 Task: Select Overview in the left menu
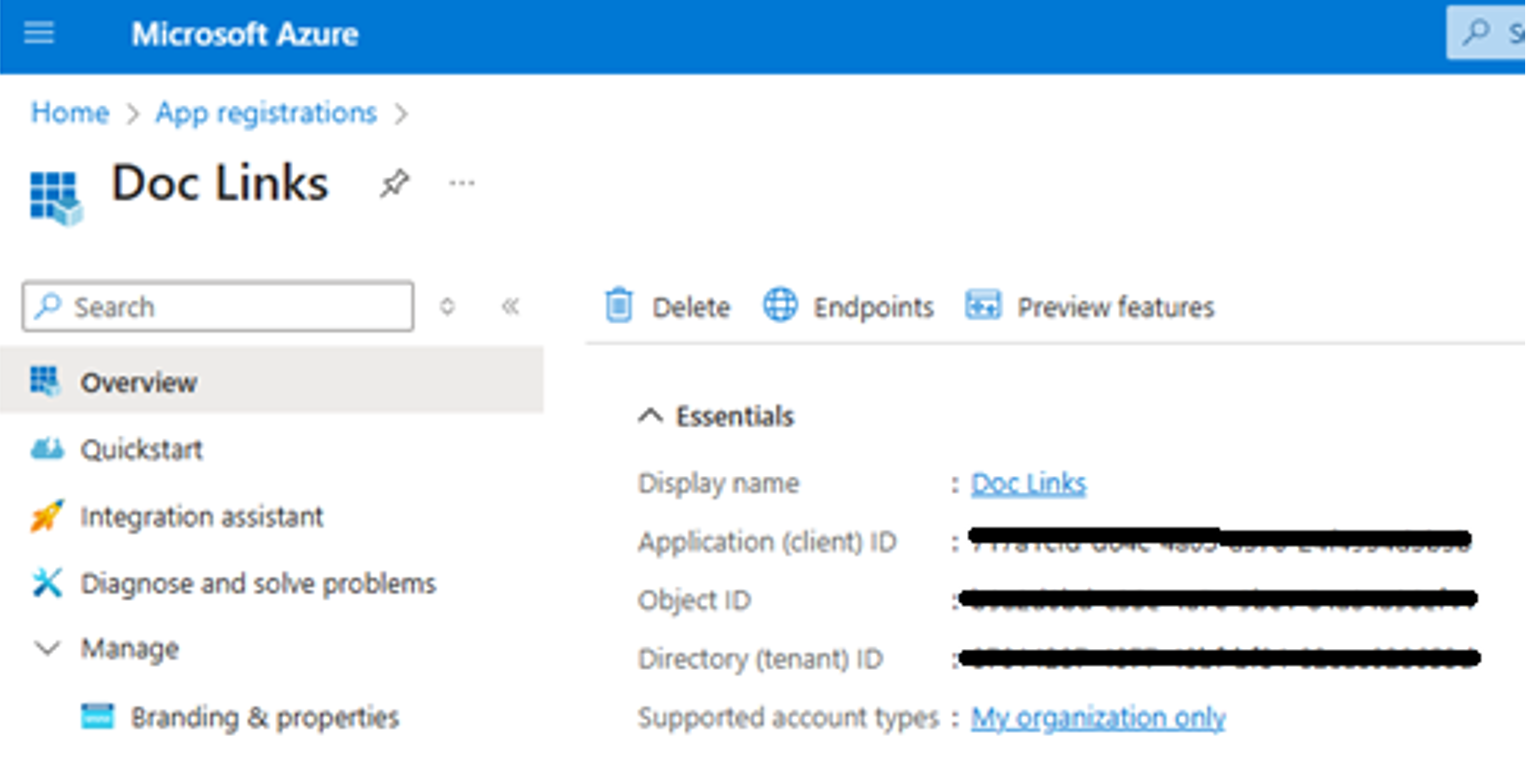point(138,382)
